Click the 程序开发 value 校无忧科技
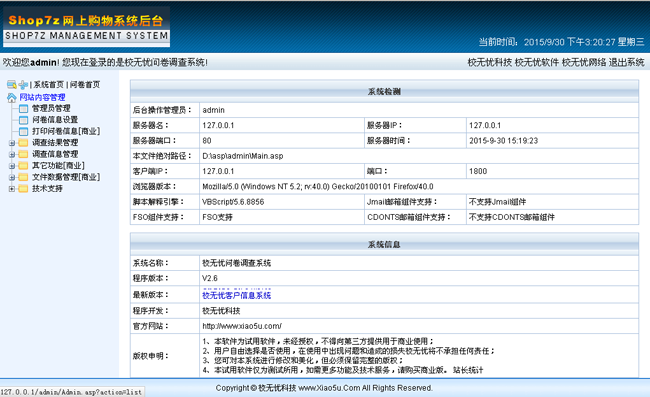Screen dimensions: 650x397 click(221, 311)
